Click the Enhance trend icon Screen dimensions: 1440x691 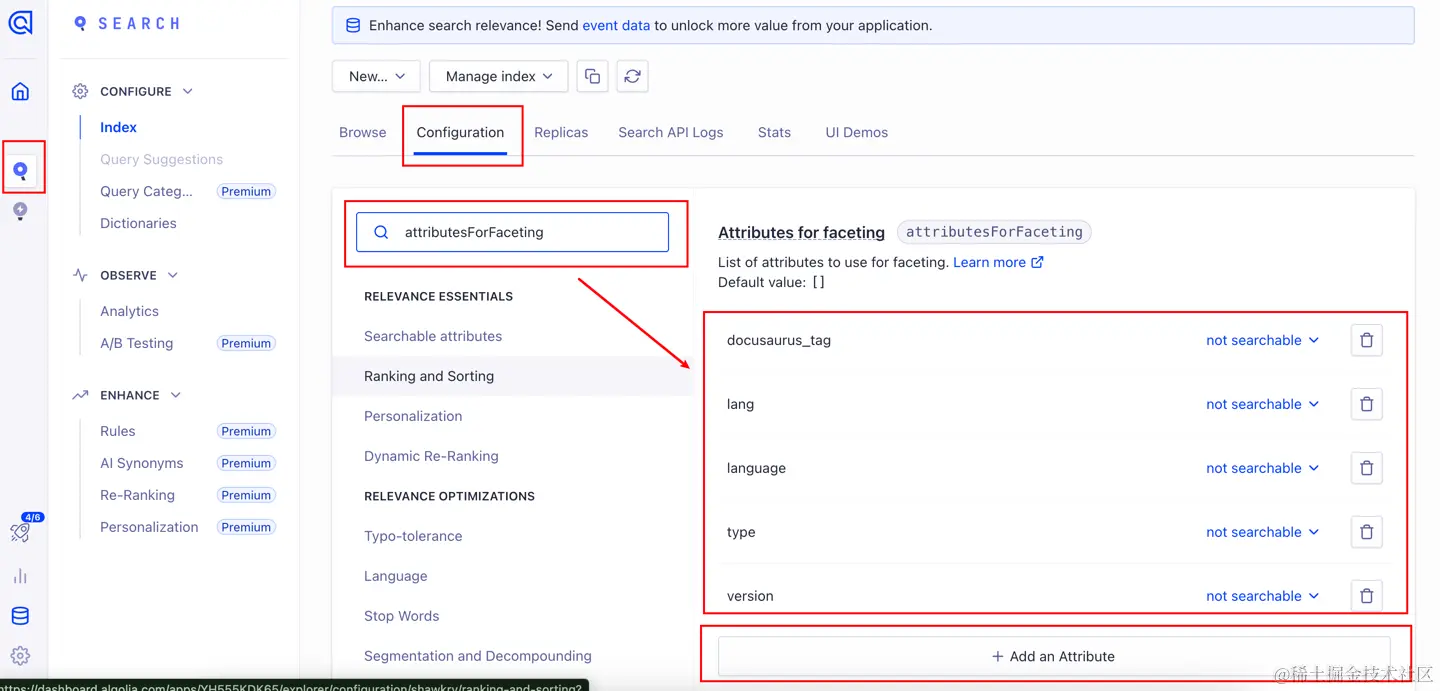click(80, 395)
